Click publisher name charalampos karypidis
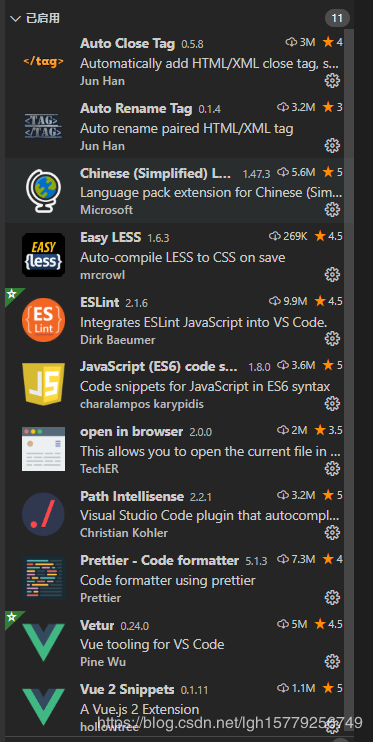 tap(142, 404)
